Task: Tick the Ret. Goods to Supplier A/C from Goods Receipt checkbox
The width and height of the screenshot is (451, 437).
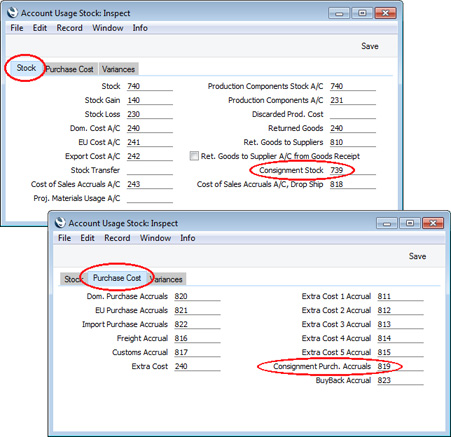Action: 194,156
